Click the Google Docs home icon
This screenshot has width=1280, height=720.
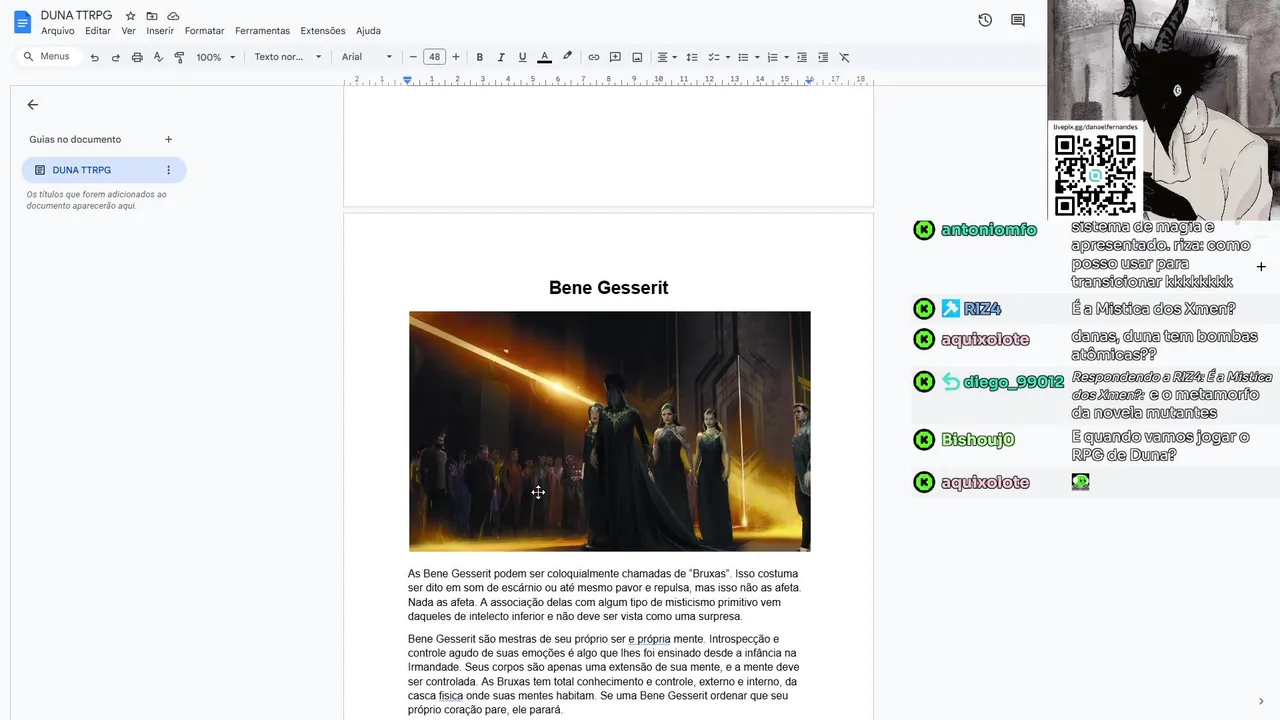(22, 22)
